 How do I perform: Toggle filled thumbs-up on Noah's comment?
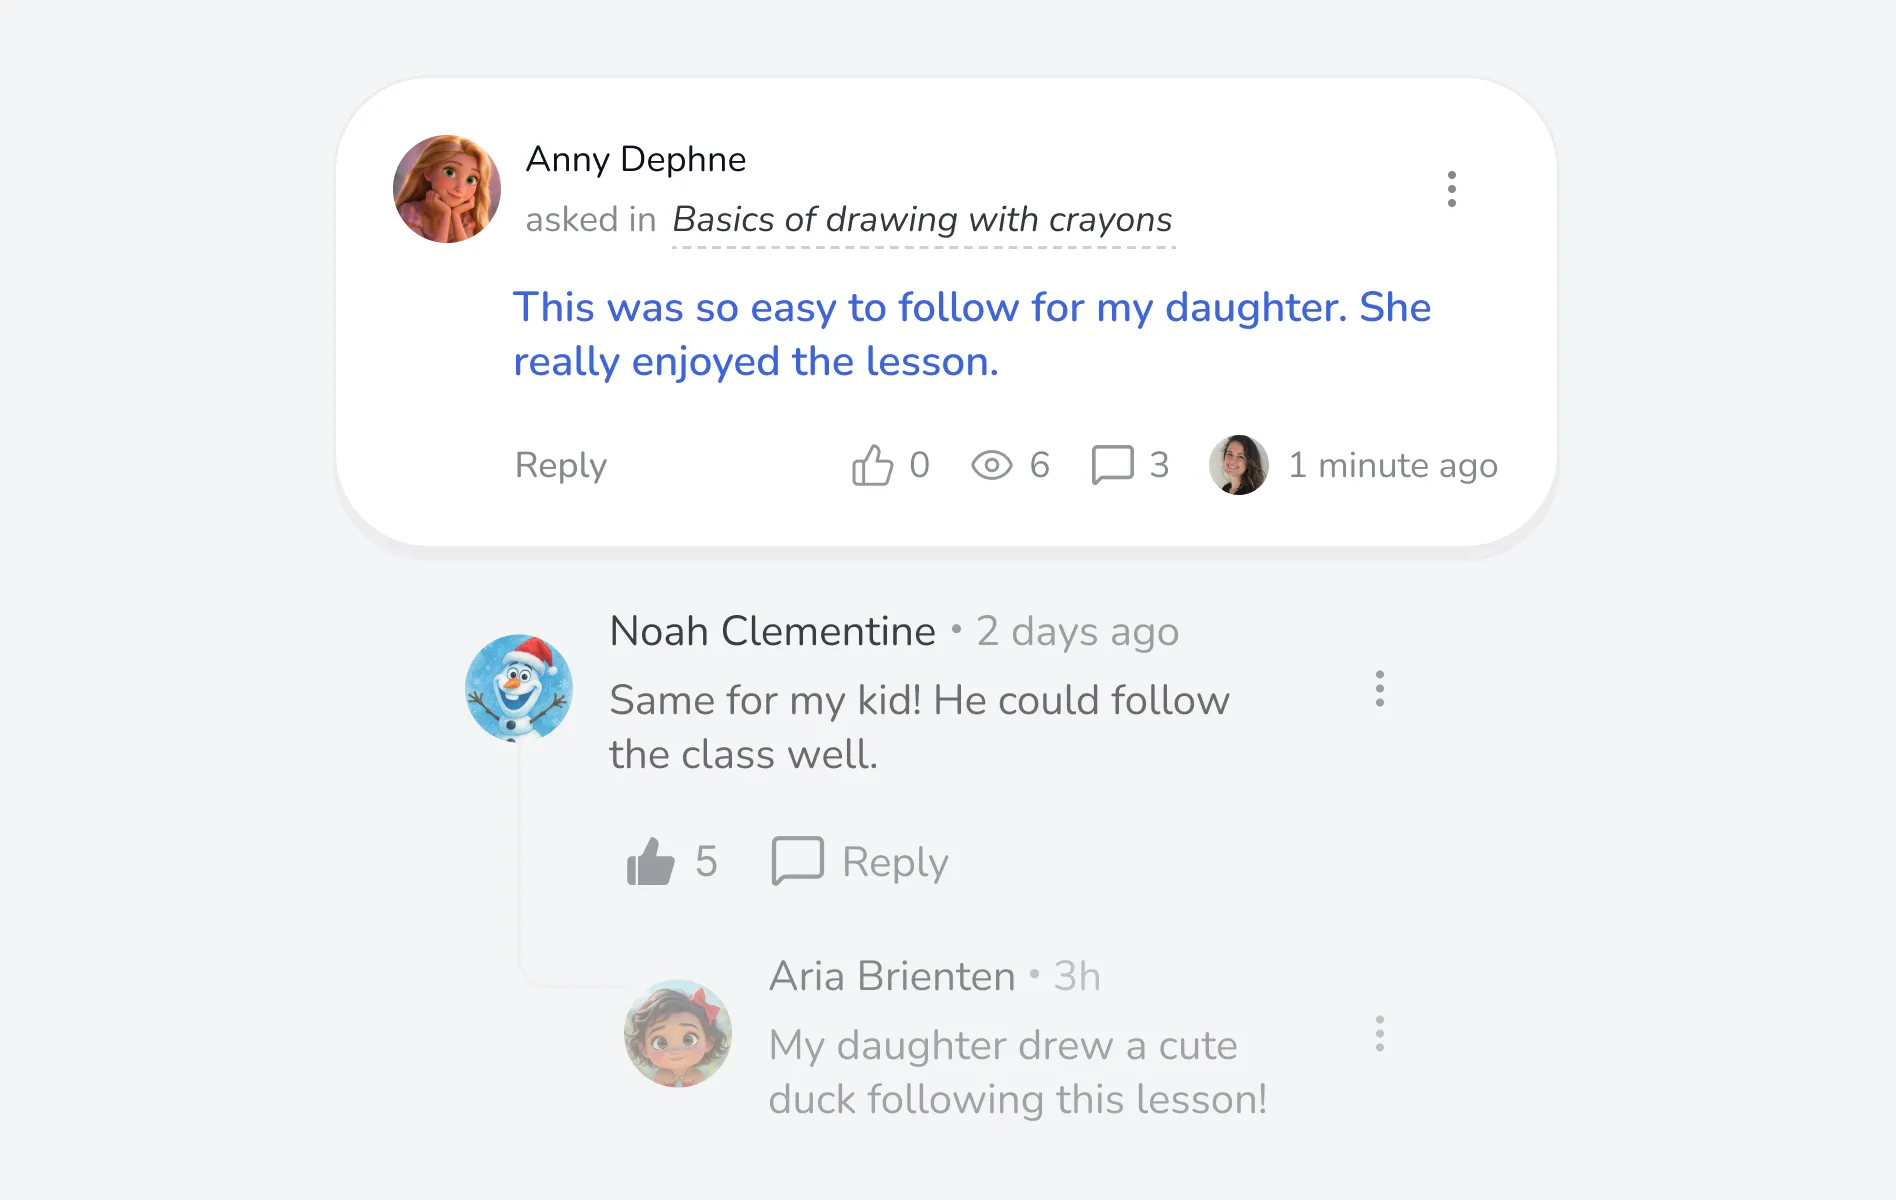coord(651,861)
